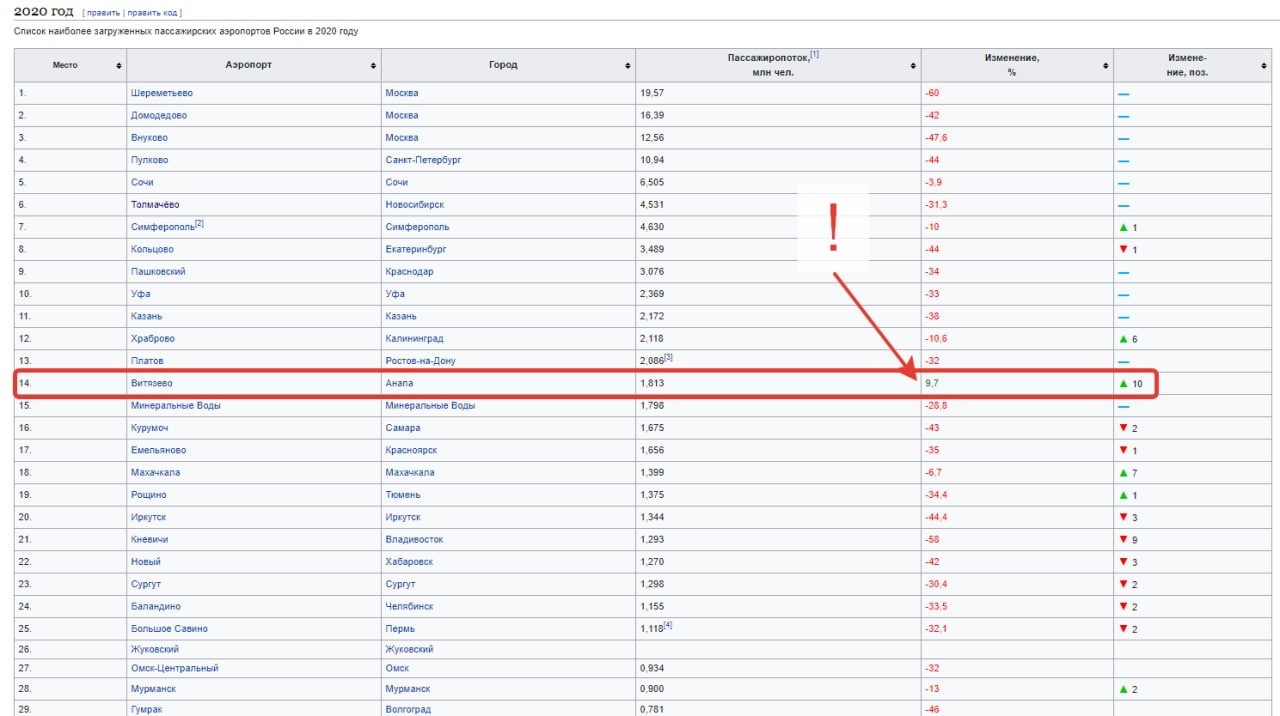This screenshot has height=716, width=1280.
Task: Open the Кольцово airport link
Action: tap(152, 249)
